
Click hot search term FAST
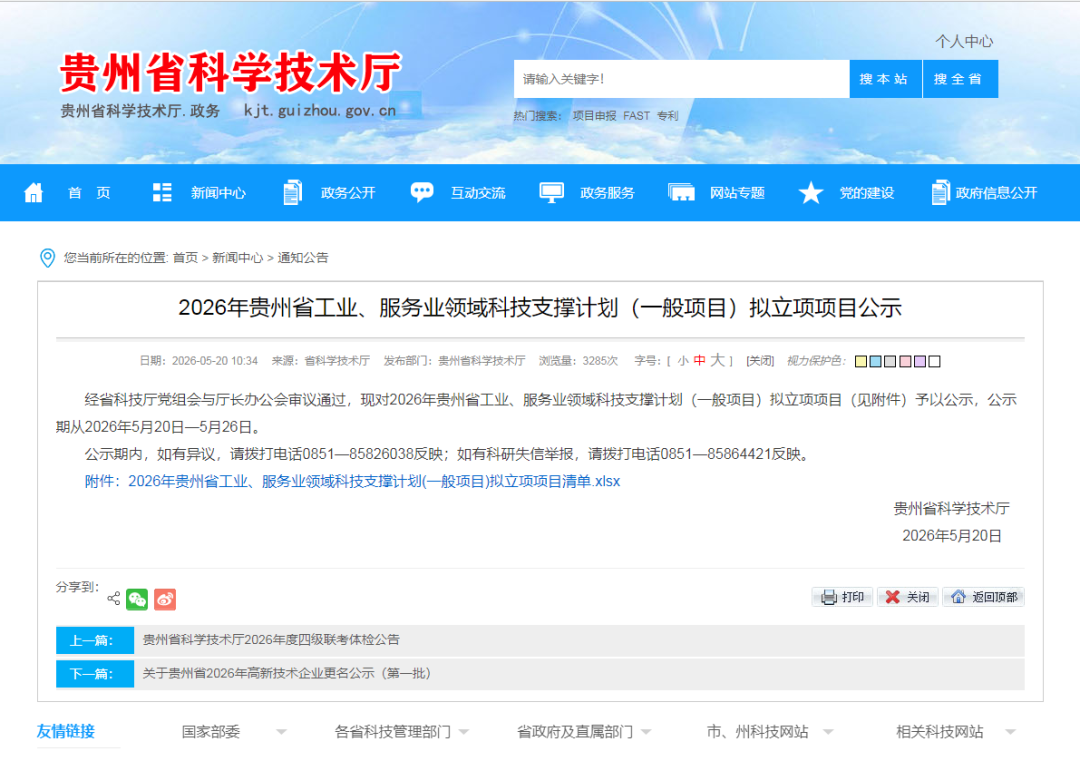[636, 116]
